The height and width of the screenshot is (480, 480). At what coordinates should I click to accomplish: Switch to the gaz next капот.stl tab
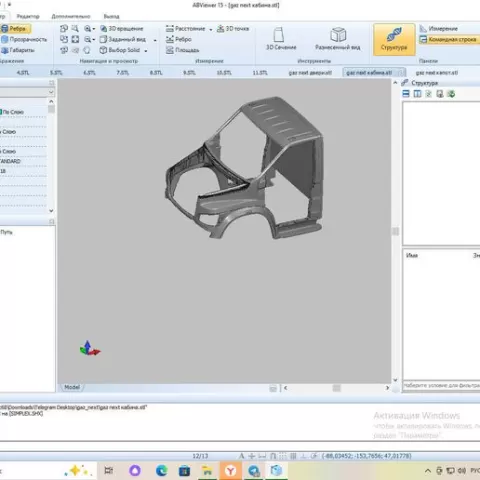437,73
